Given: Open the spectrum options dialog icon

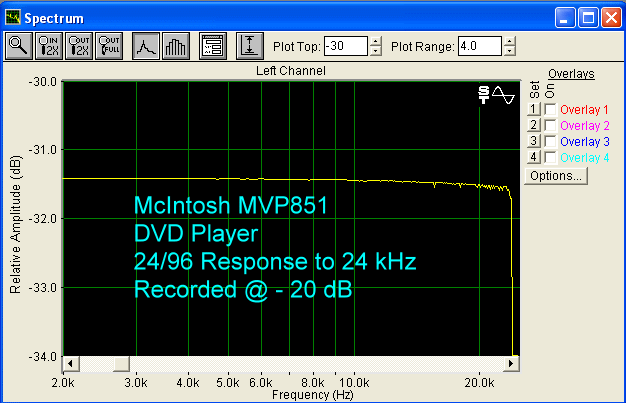Looking at the screenshot, I should pos(211,46).
